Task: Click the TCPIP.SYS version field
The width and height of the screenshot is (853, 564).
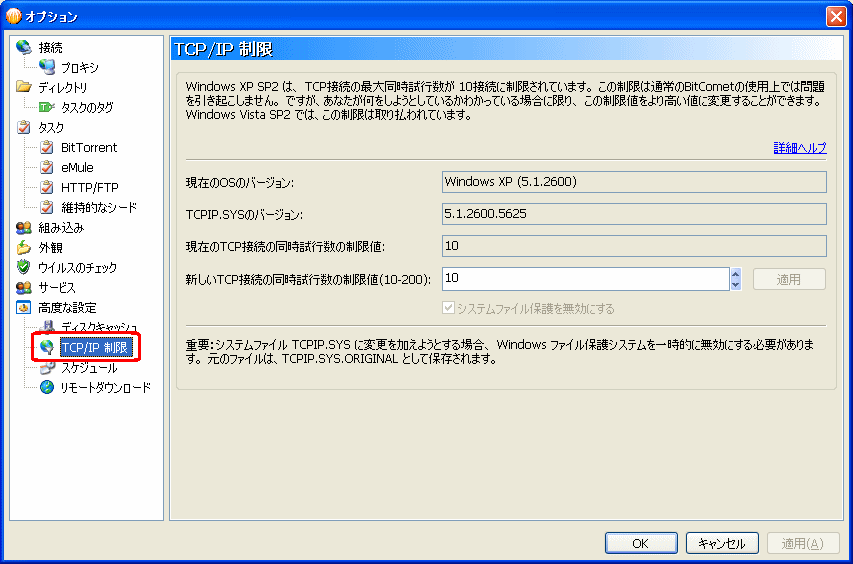Action: coord(634,214)
